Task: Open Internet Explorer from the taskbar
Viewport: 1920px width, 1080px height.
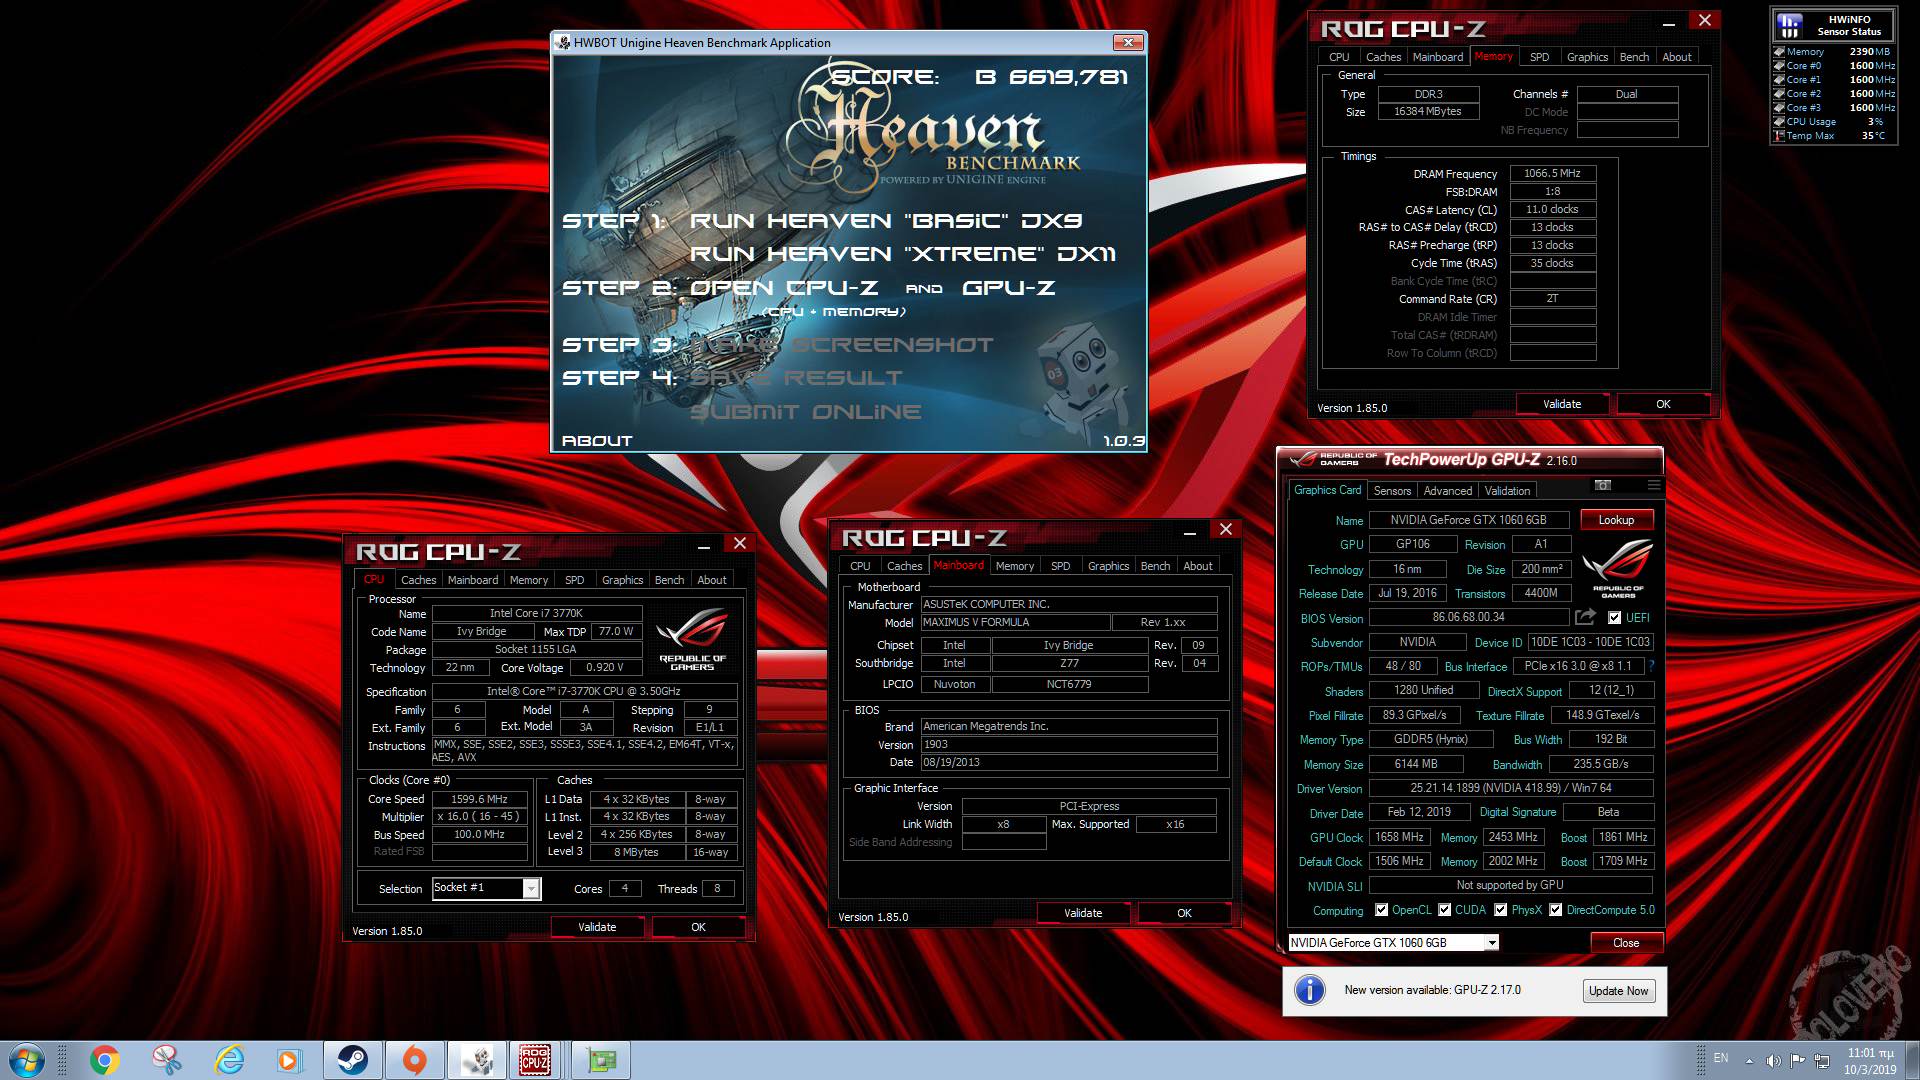Action: point(229,1060)
